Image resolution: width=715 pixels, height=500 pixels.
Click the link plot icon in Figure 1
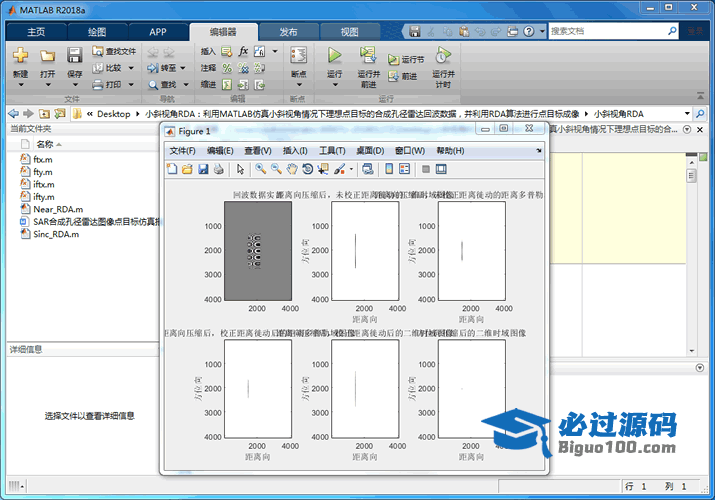(368, 169)
